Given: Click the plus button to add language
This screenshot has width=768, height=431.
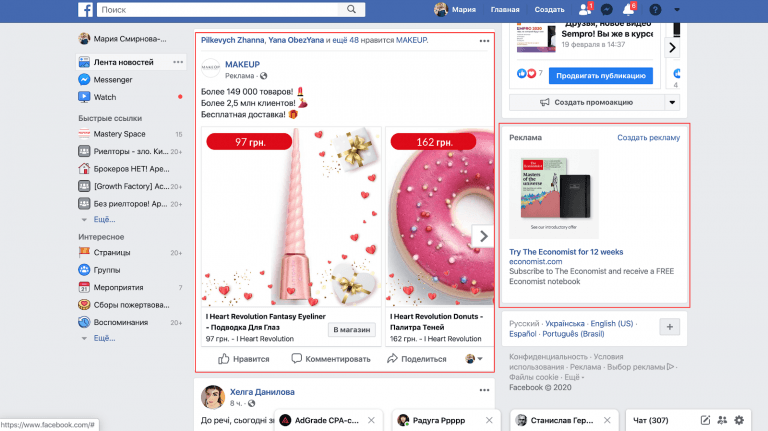Looking at the screenshot, I should point(670,327).
